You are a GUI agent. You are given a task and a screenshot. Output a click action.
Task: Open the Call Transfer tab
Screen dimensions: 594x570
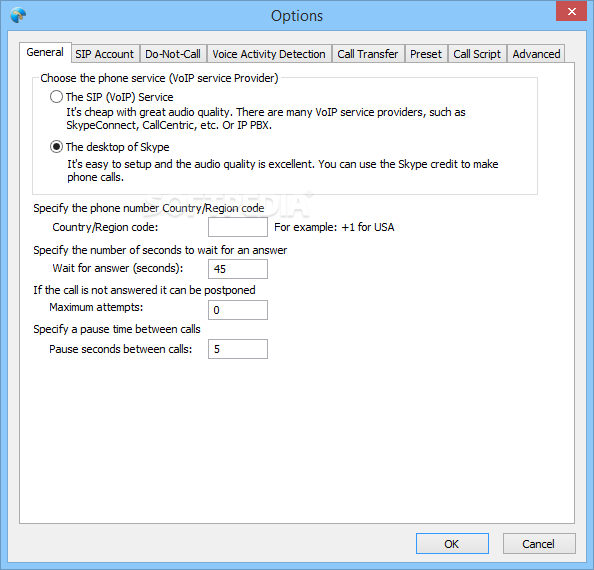[x=368, y=54]
